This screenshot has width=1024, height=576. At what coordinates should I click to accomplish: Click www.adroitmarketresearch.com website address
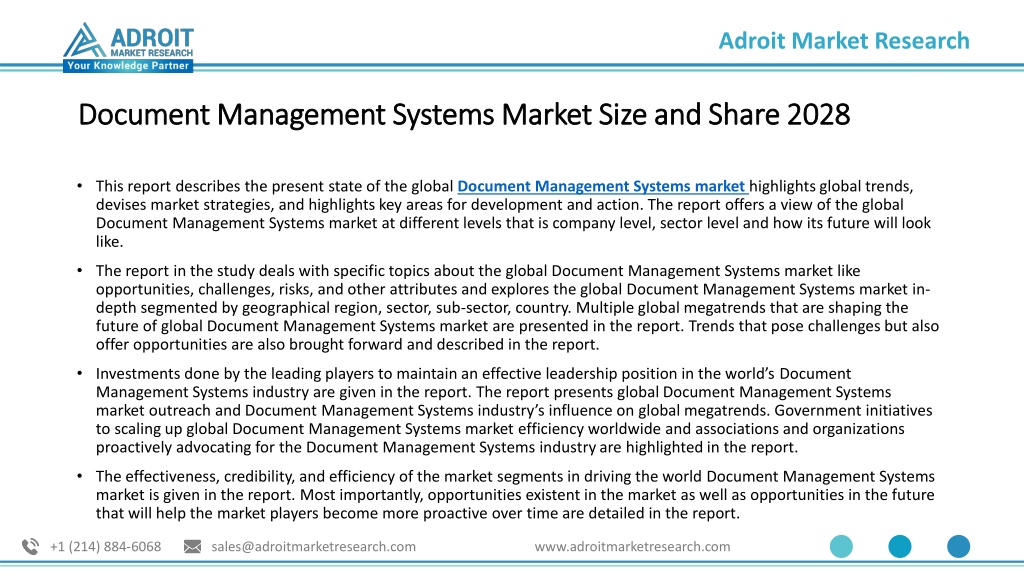(632, 547)
